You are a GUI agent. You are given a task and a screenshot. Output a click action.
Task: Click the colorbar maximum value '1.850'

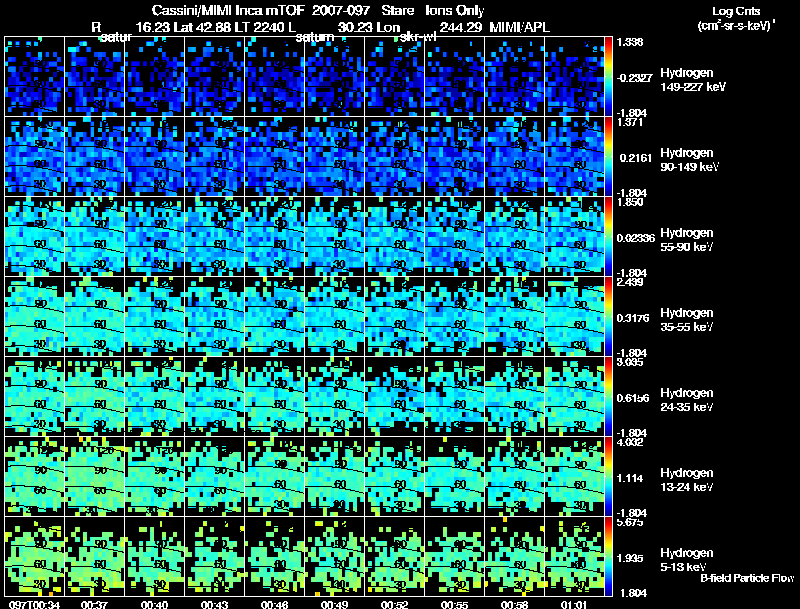[x=630, y=203]
